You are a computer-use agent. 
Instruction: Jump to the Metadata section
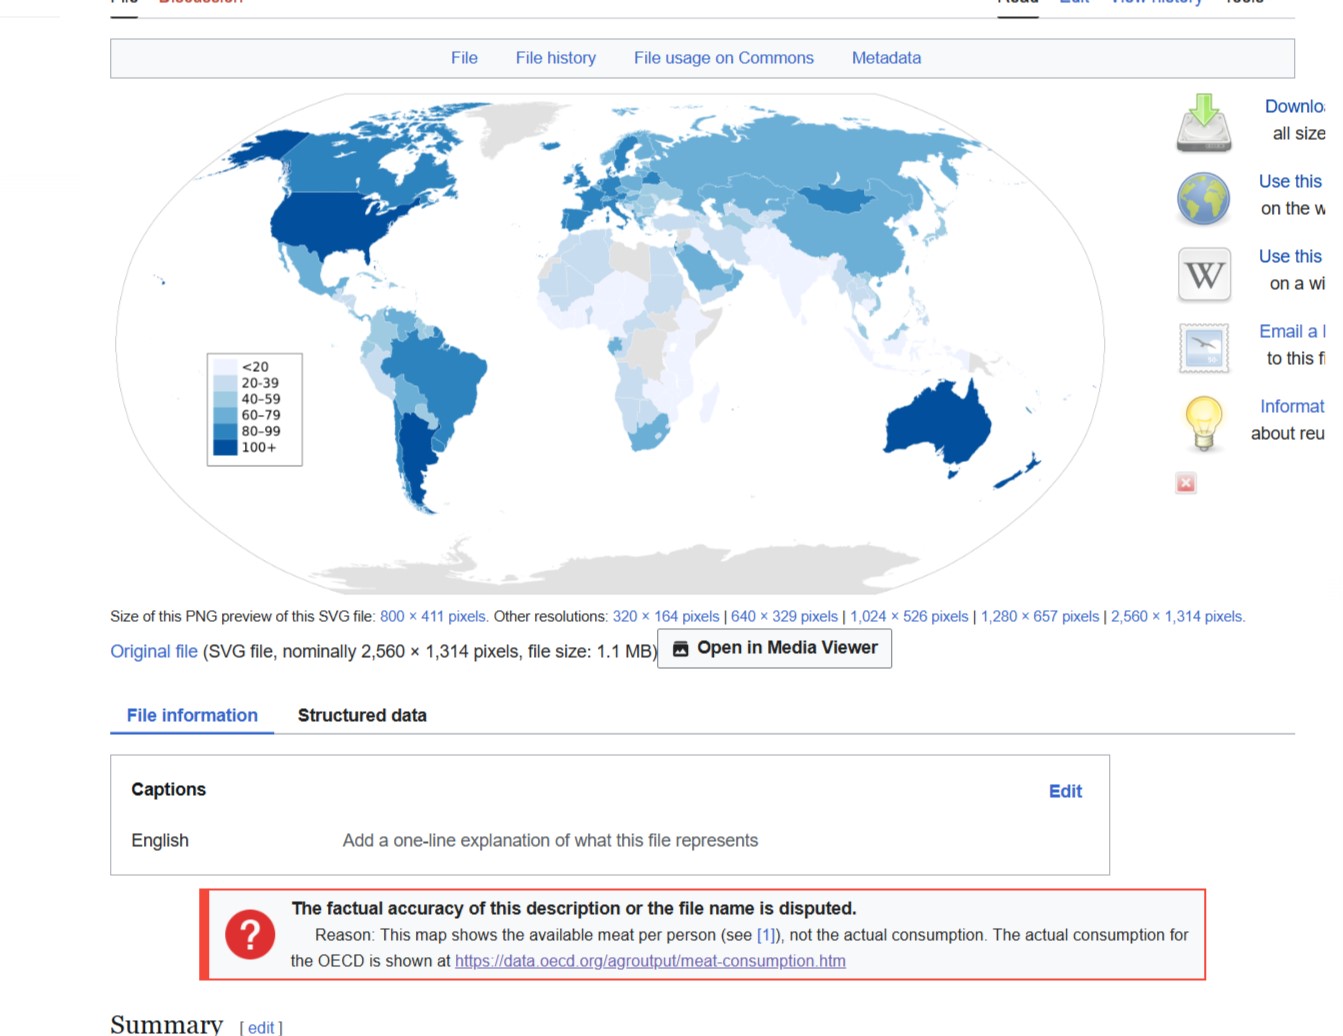coord(886,58)
